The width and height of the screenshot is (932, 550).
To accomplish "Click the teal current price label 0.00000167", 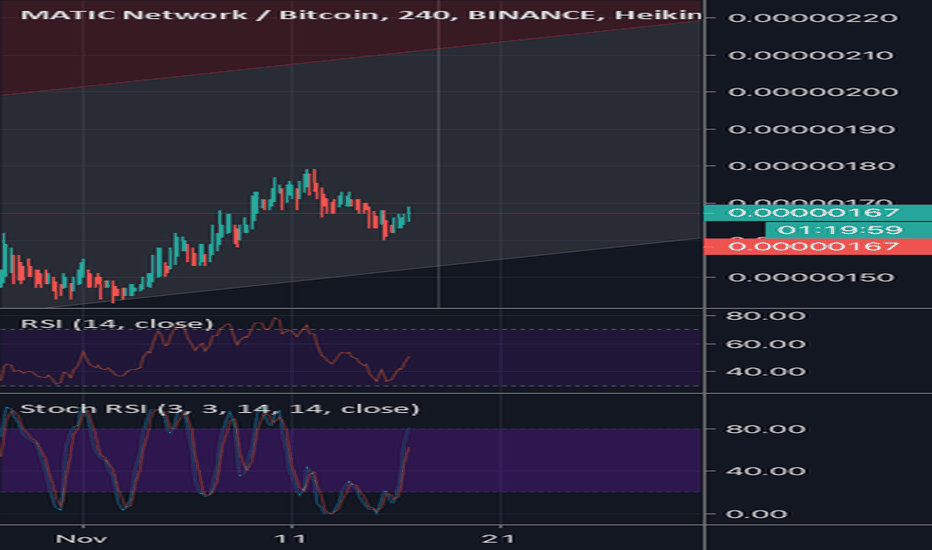I will (x=818, y=212).
